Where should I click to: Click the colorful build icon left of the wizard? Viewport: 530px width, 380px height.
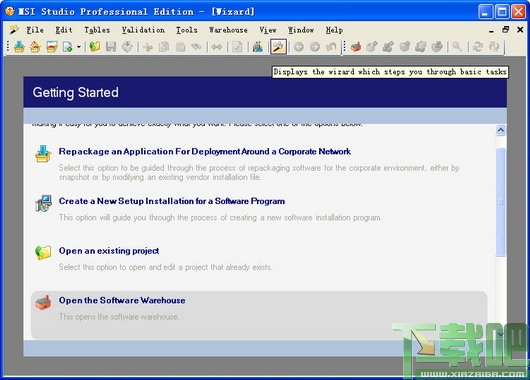pyautogui.click(x=258, y=47)
